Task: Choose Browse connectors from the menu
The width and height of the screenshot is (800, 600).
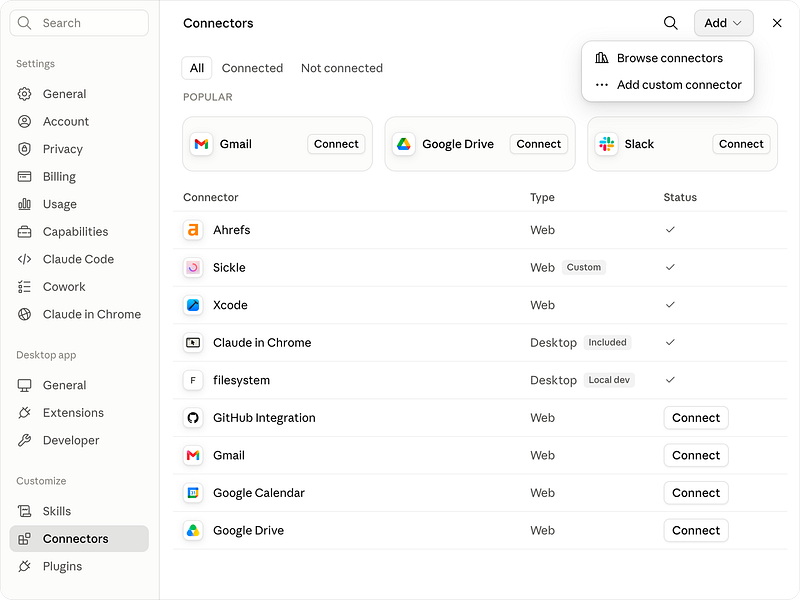Action: [667, 58]
